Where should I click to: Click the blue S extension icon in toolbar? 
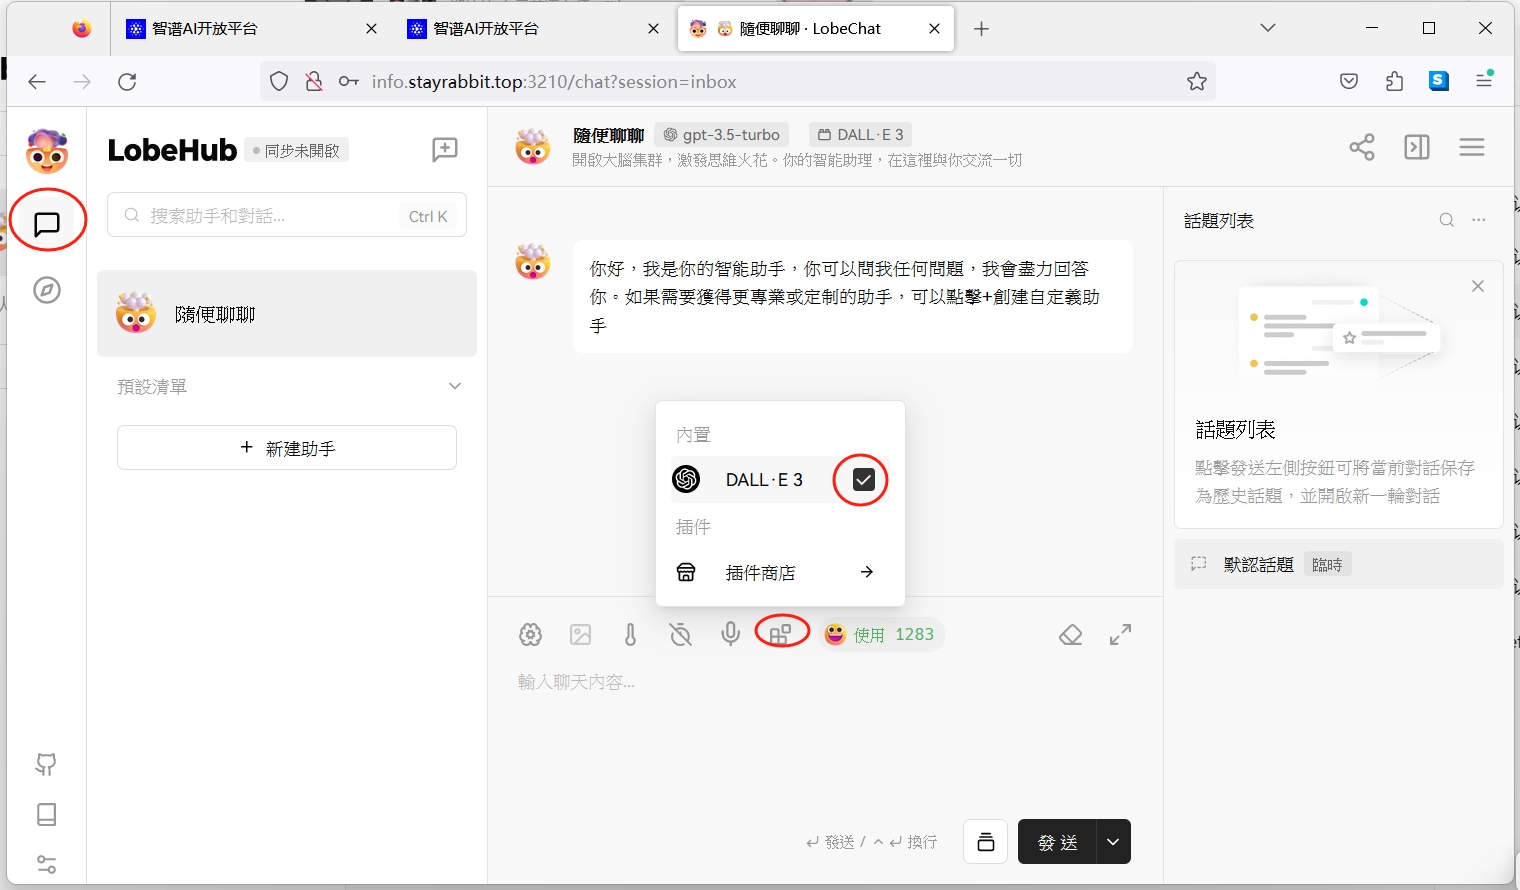pos(1439,81)
